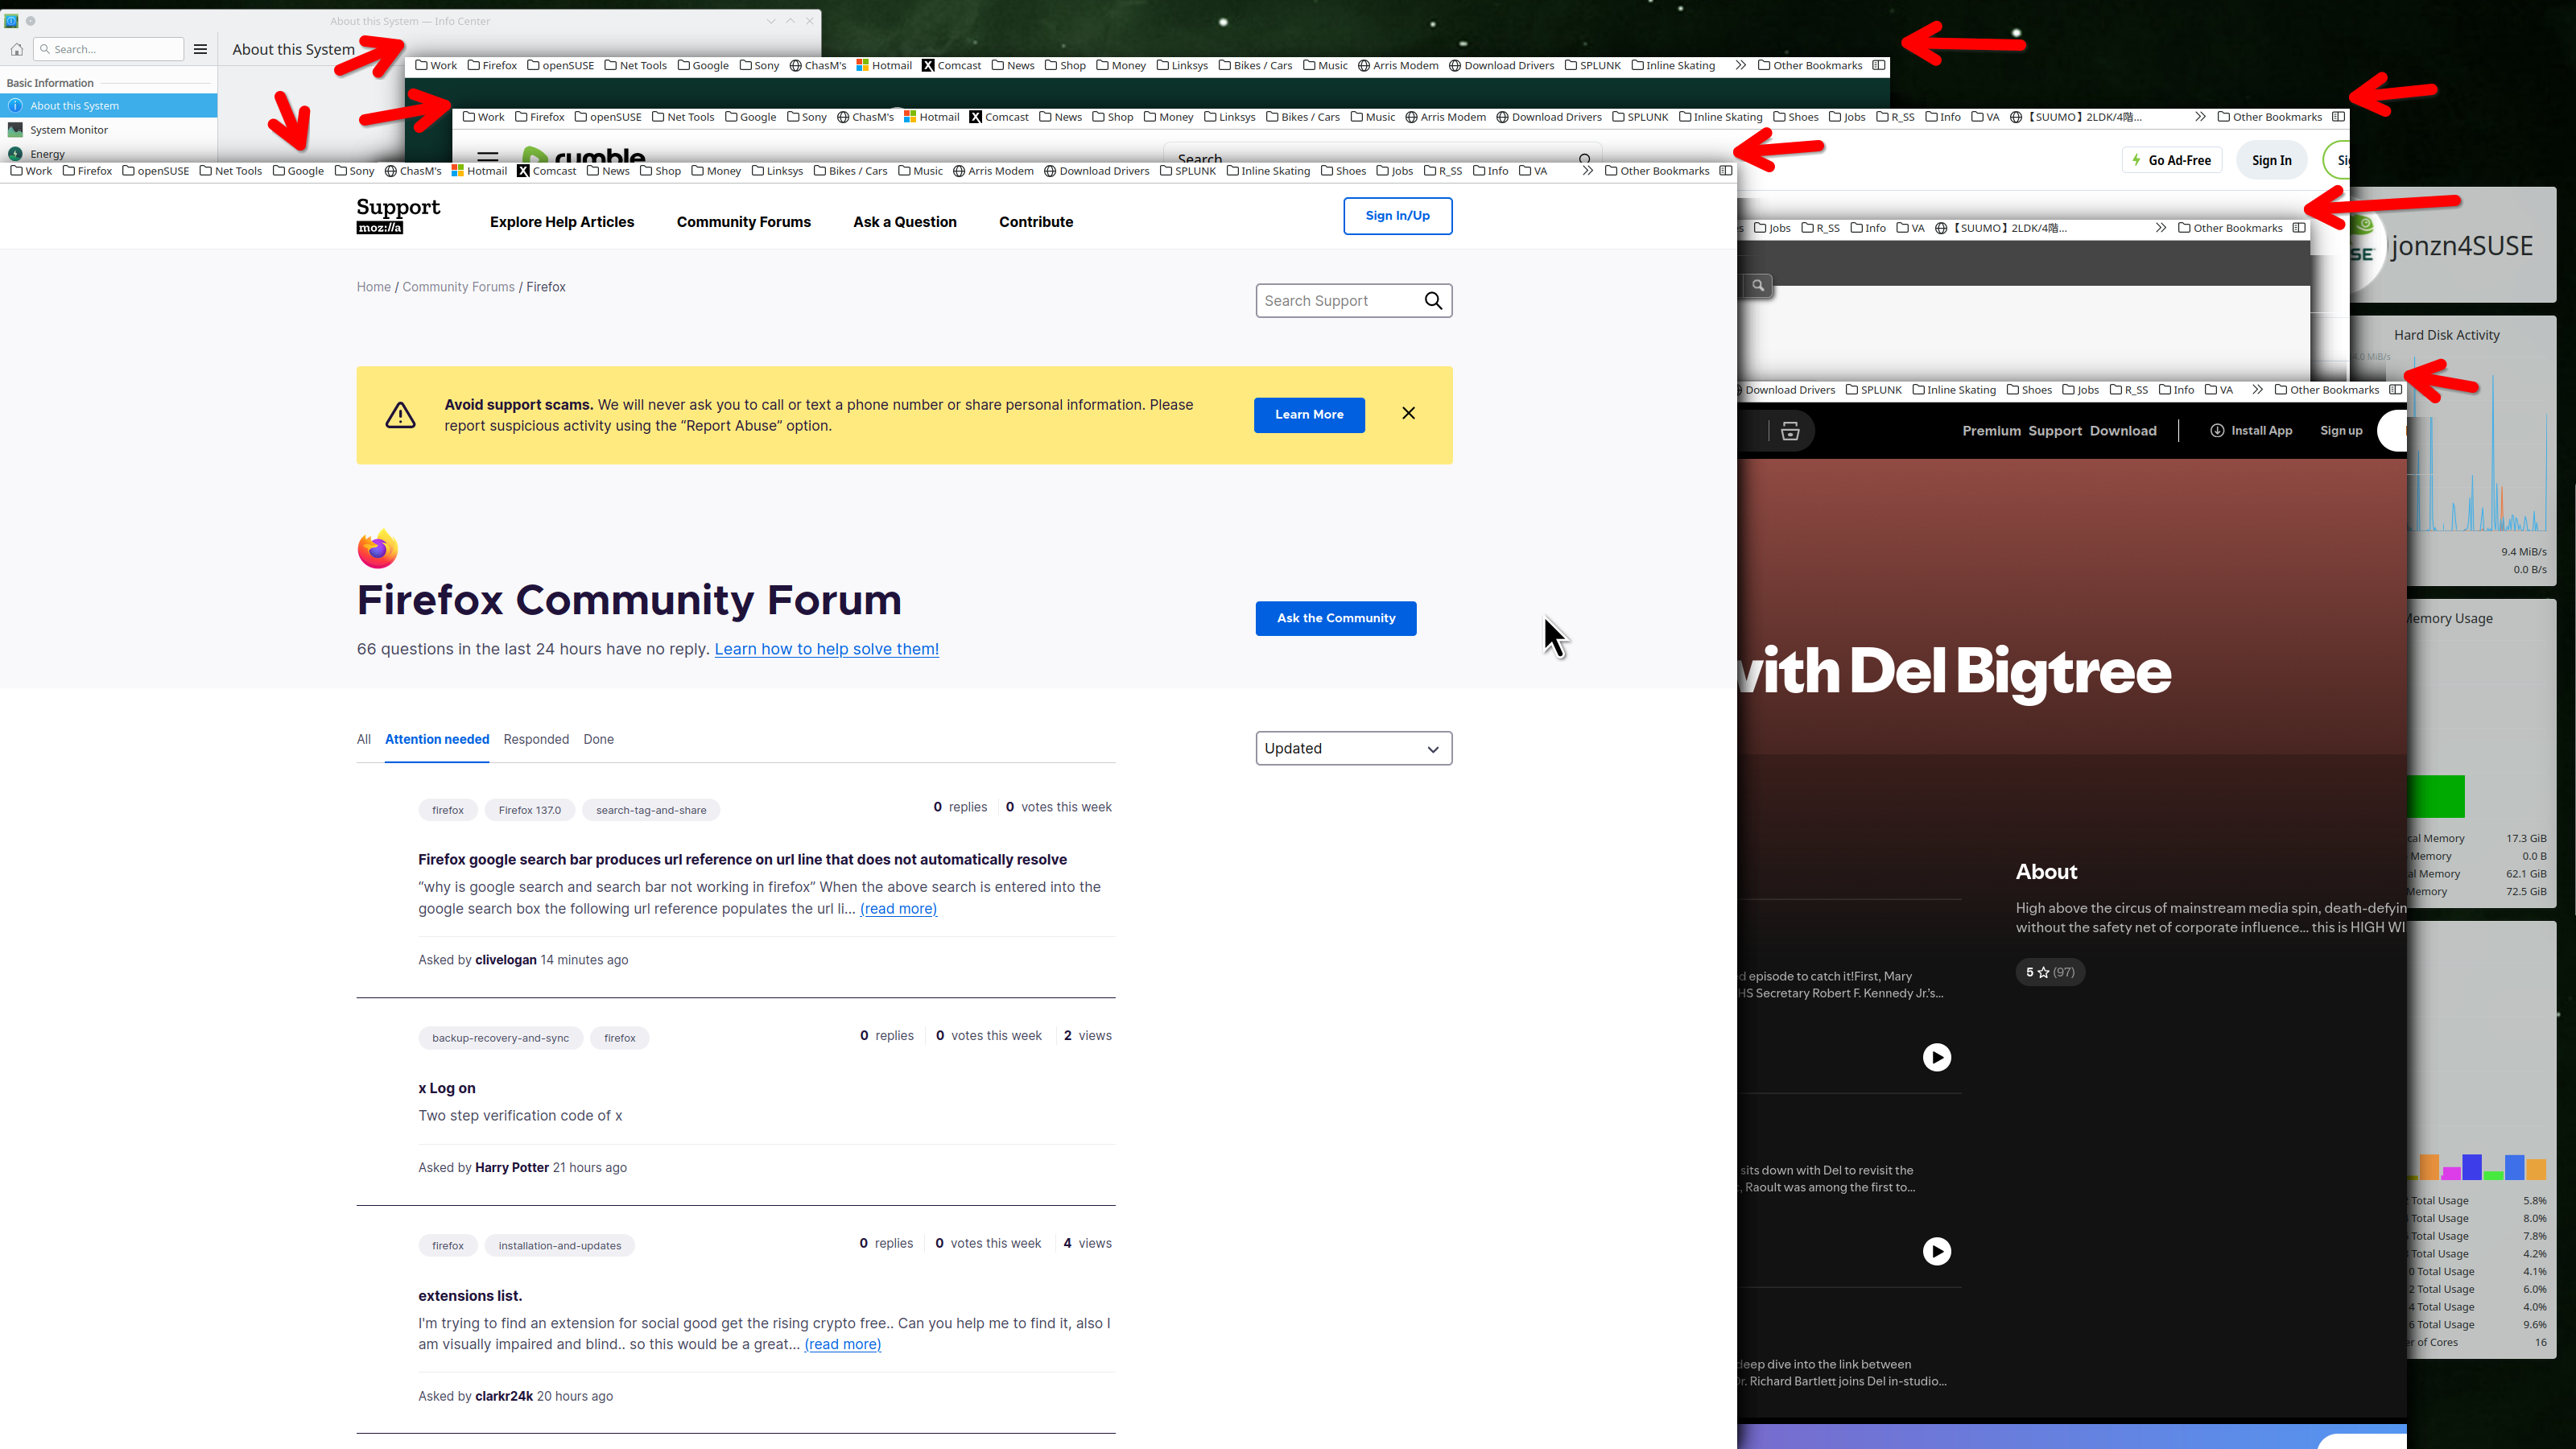This screenshot has height=1449, width=2576.
Task: Open Explore Help Articles menu
Action: [562, 222]
